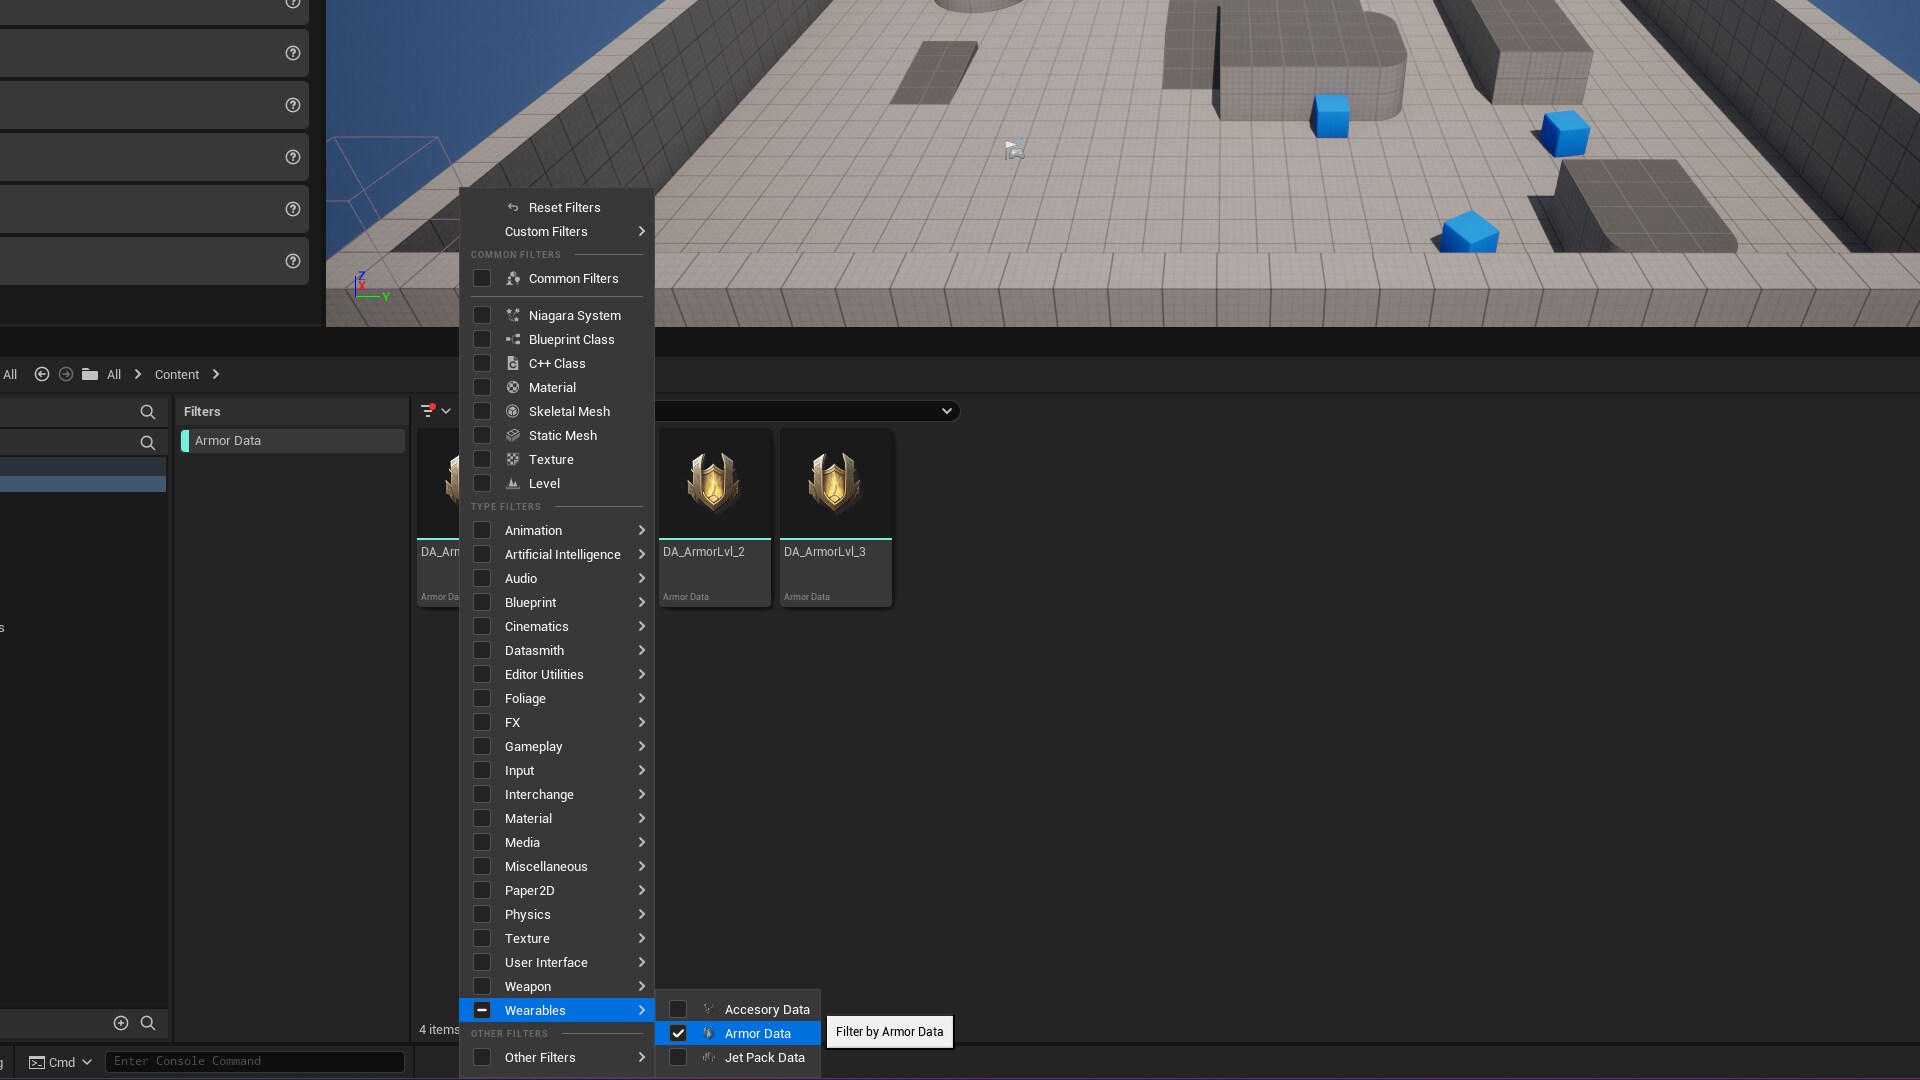This screenshot has height=1080, width=1920.
Task: Tick the Static Mesh filter checkbox
Action: tap(482, 436)
